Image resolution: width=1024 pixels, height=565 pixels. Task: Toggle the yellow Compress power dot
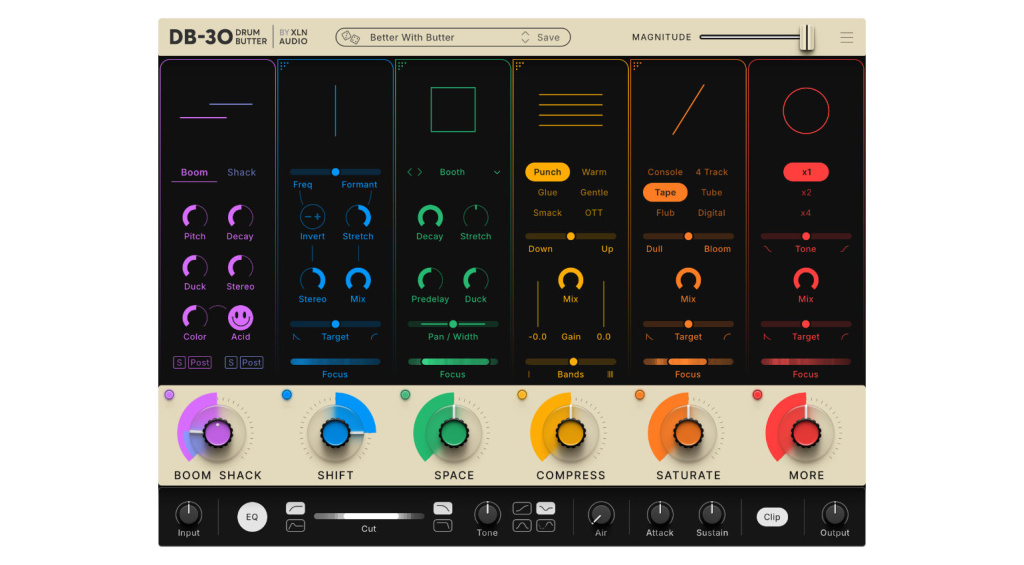(522, 395)
